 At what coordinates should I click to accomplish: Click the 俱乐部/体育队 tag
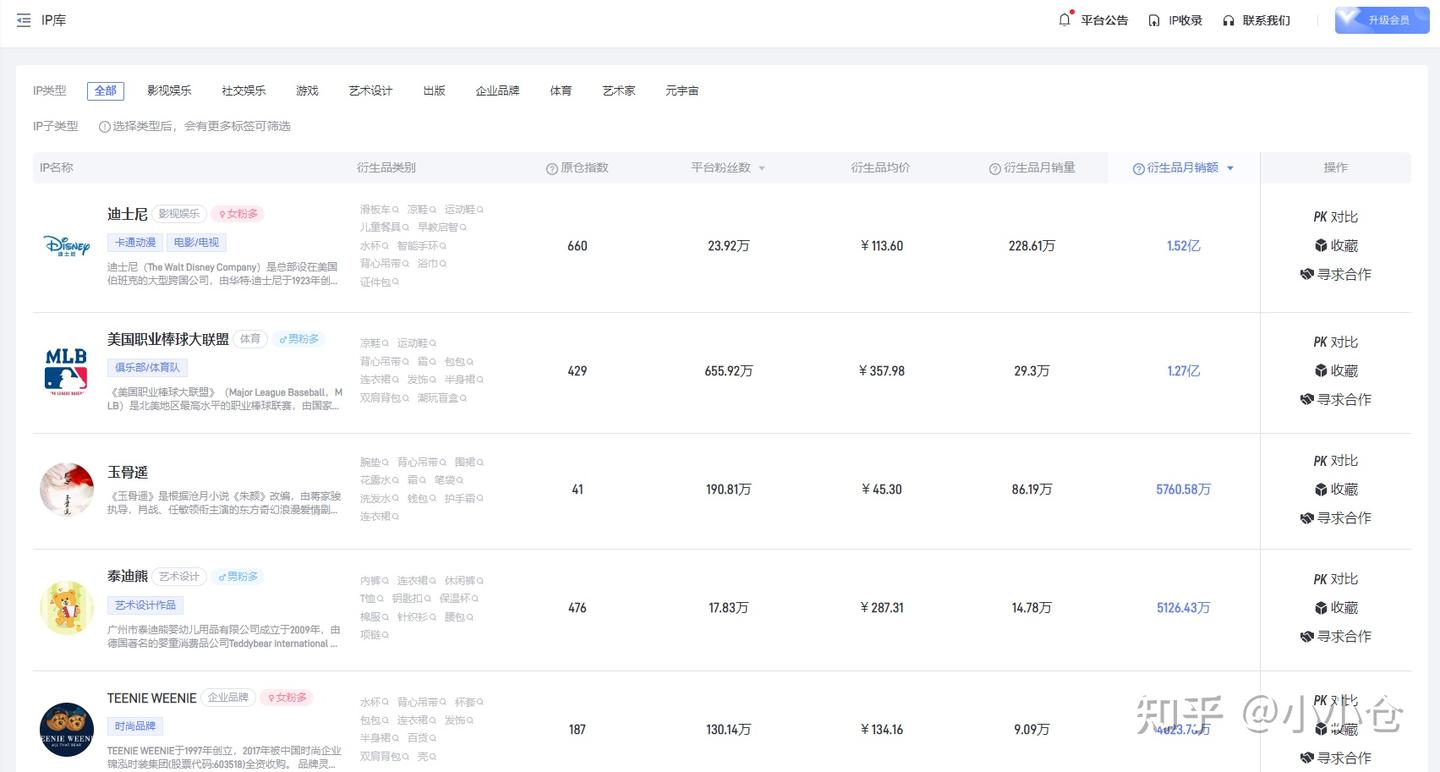[x=147, y=368]
